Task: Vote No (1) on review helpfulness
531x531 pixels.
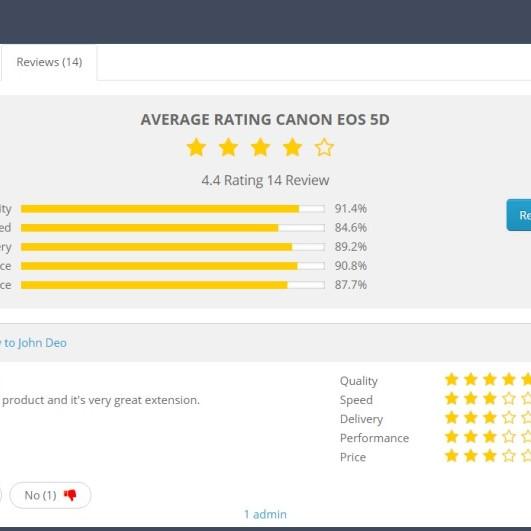Action: [x=50, y=495]
